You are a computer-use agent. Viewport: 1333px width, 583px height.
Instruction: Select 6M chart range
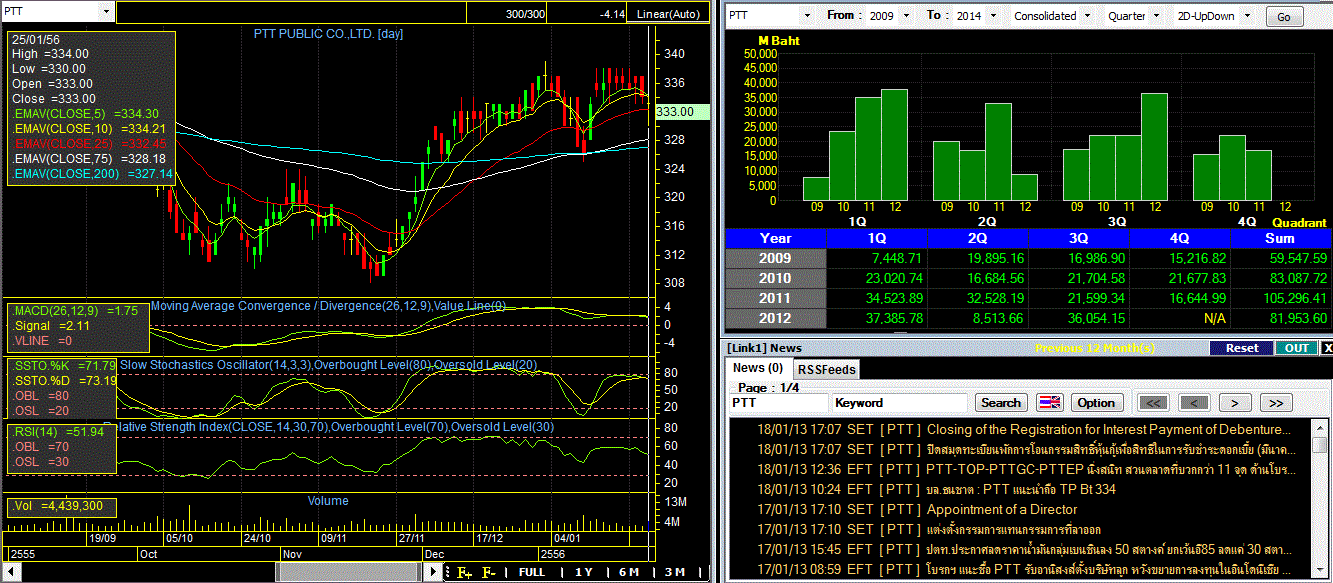[629, 572]
